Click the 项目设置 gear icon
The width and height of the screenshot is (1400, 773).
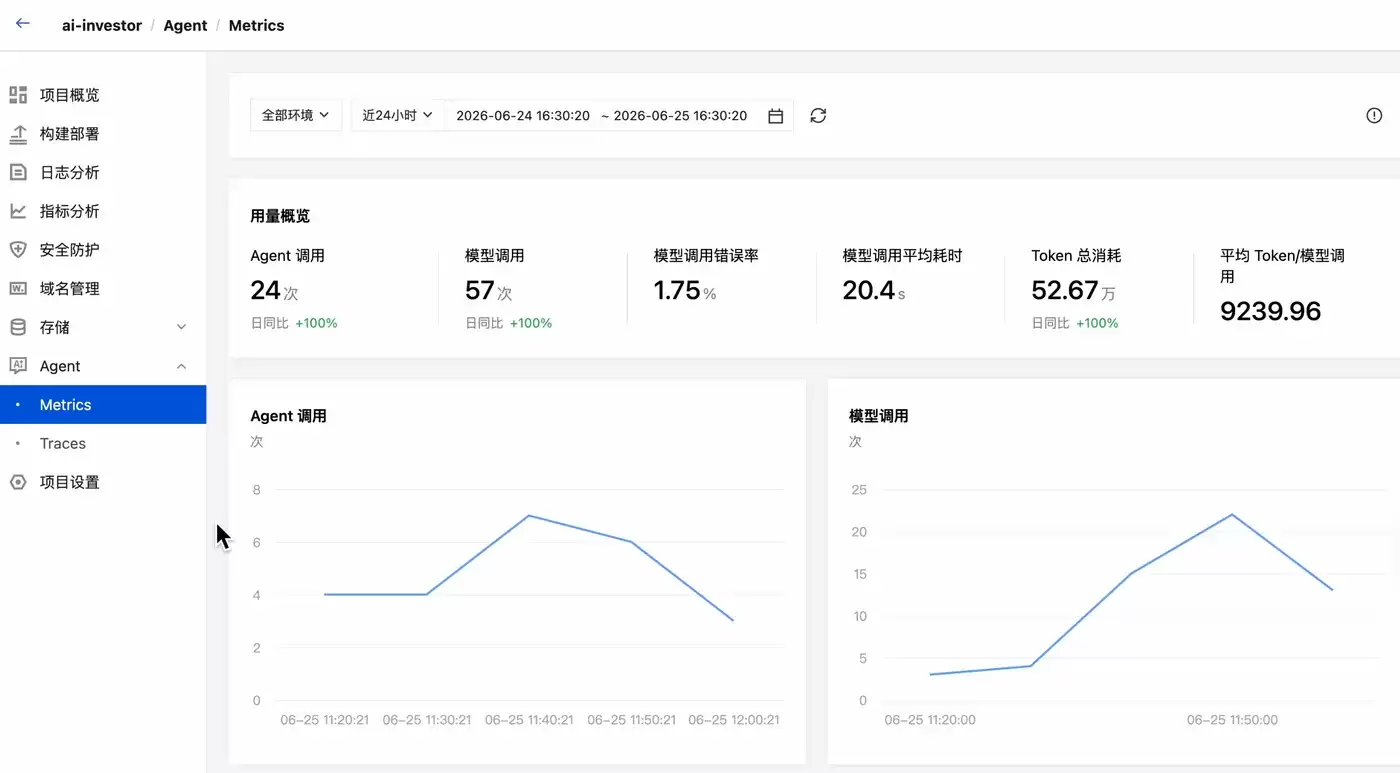tap(18, 482)
